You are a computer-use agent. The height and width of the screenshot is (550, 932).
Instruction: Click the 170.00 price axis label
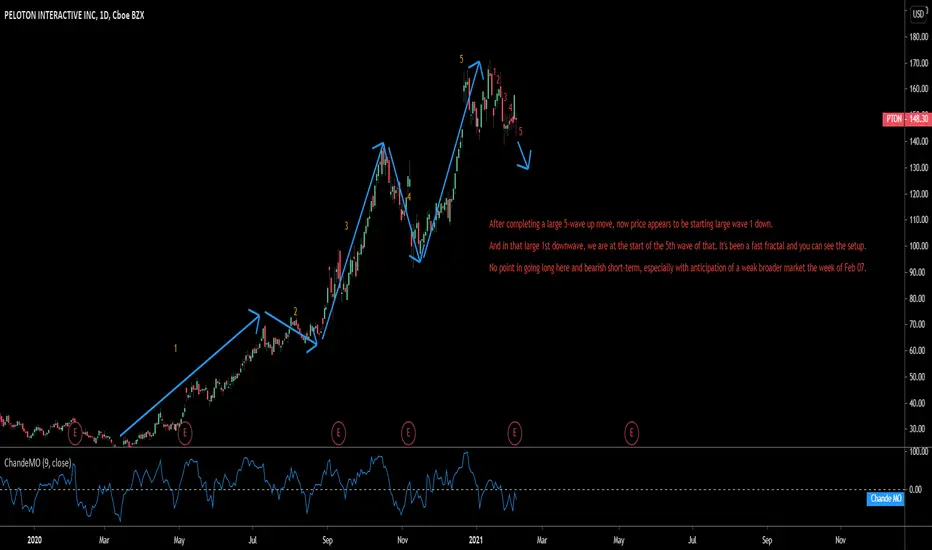tap(918, 63)
